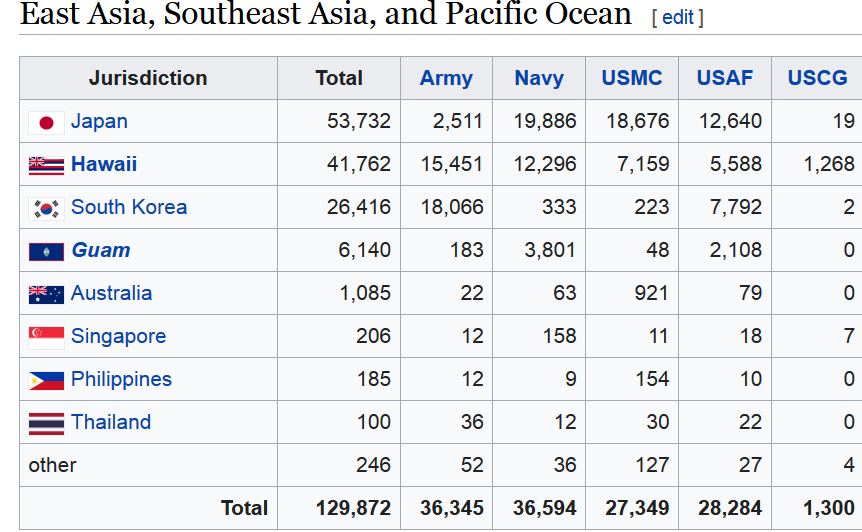Select the Army total 36,345
This screenshot has height=532, width=862.
(x=452, y=508)
